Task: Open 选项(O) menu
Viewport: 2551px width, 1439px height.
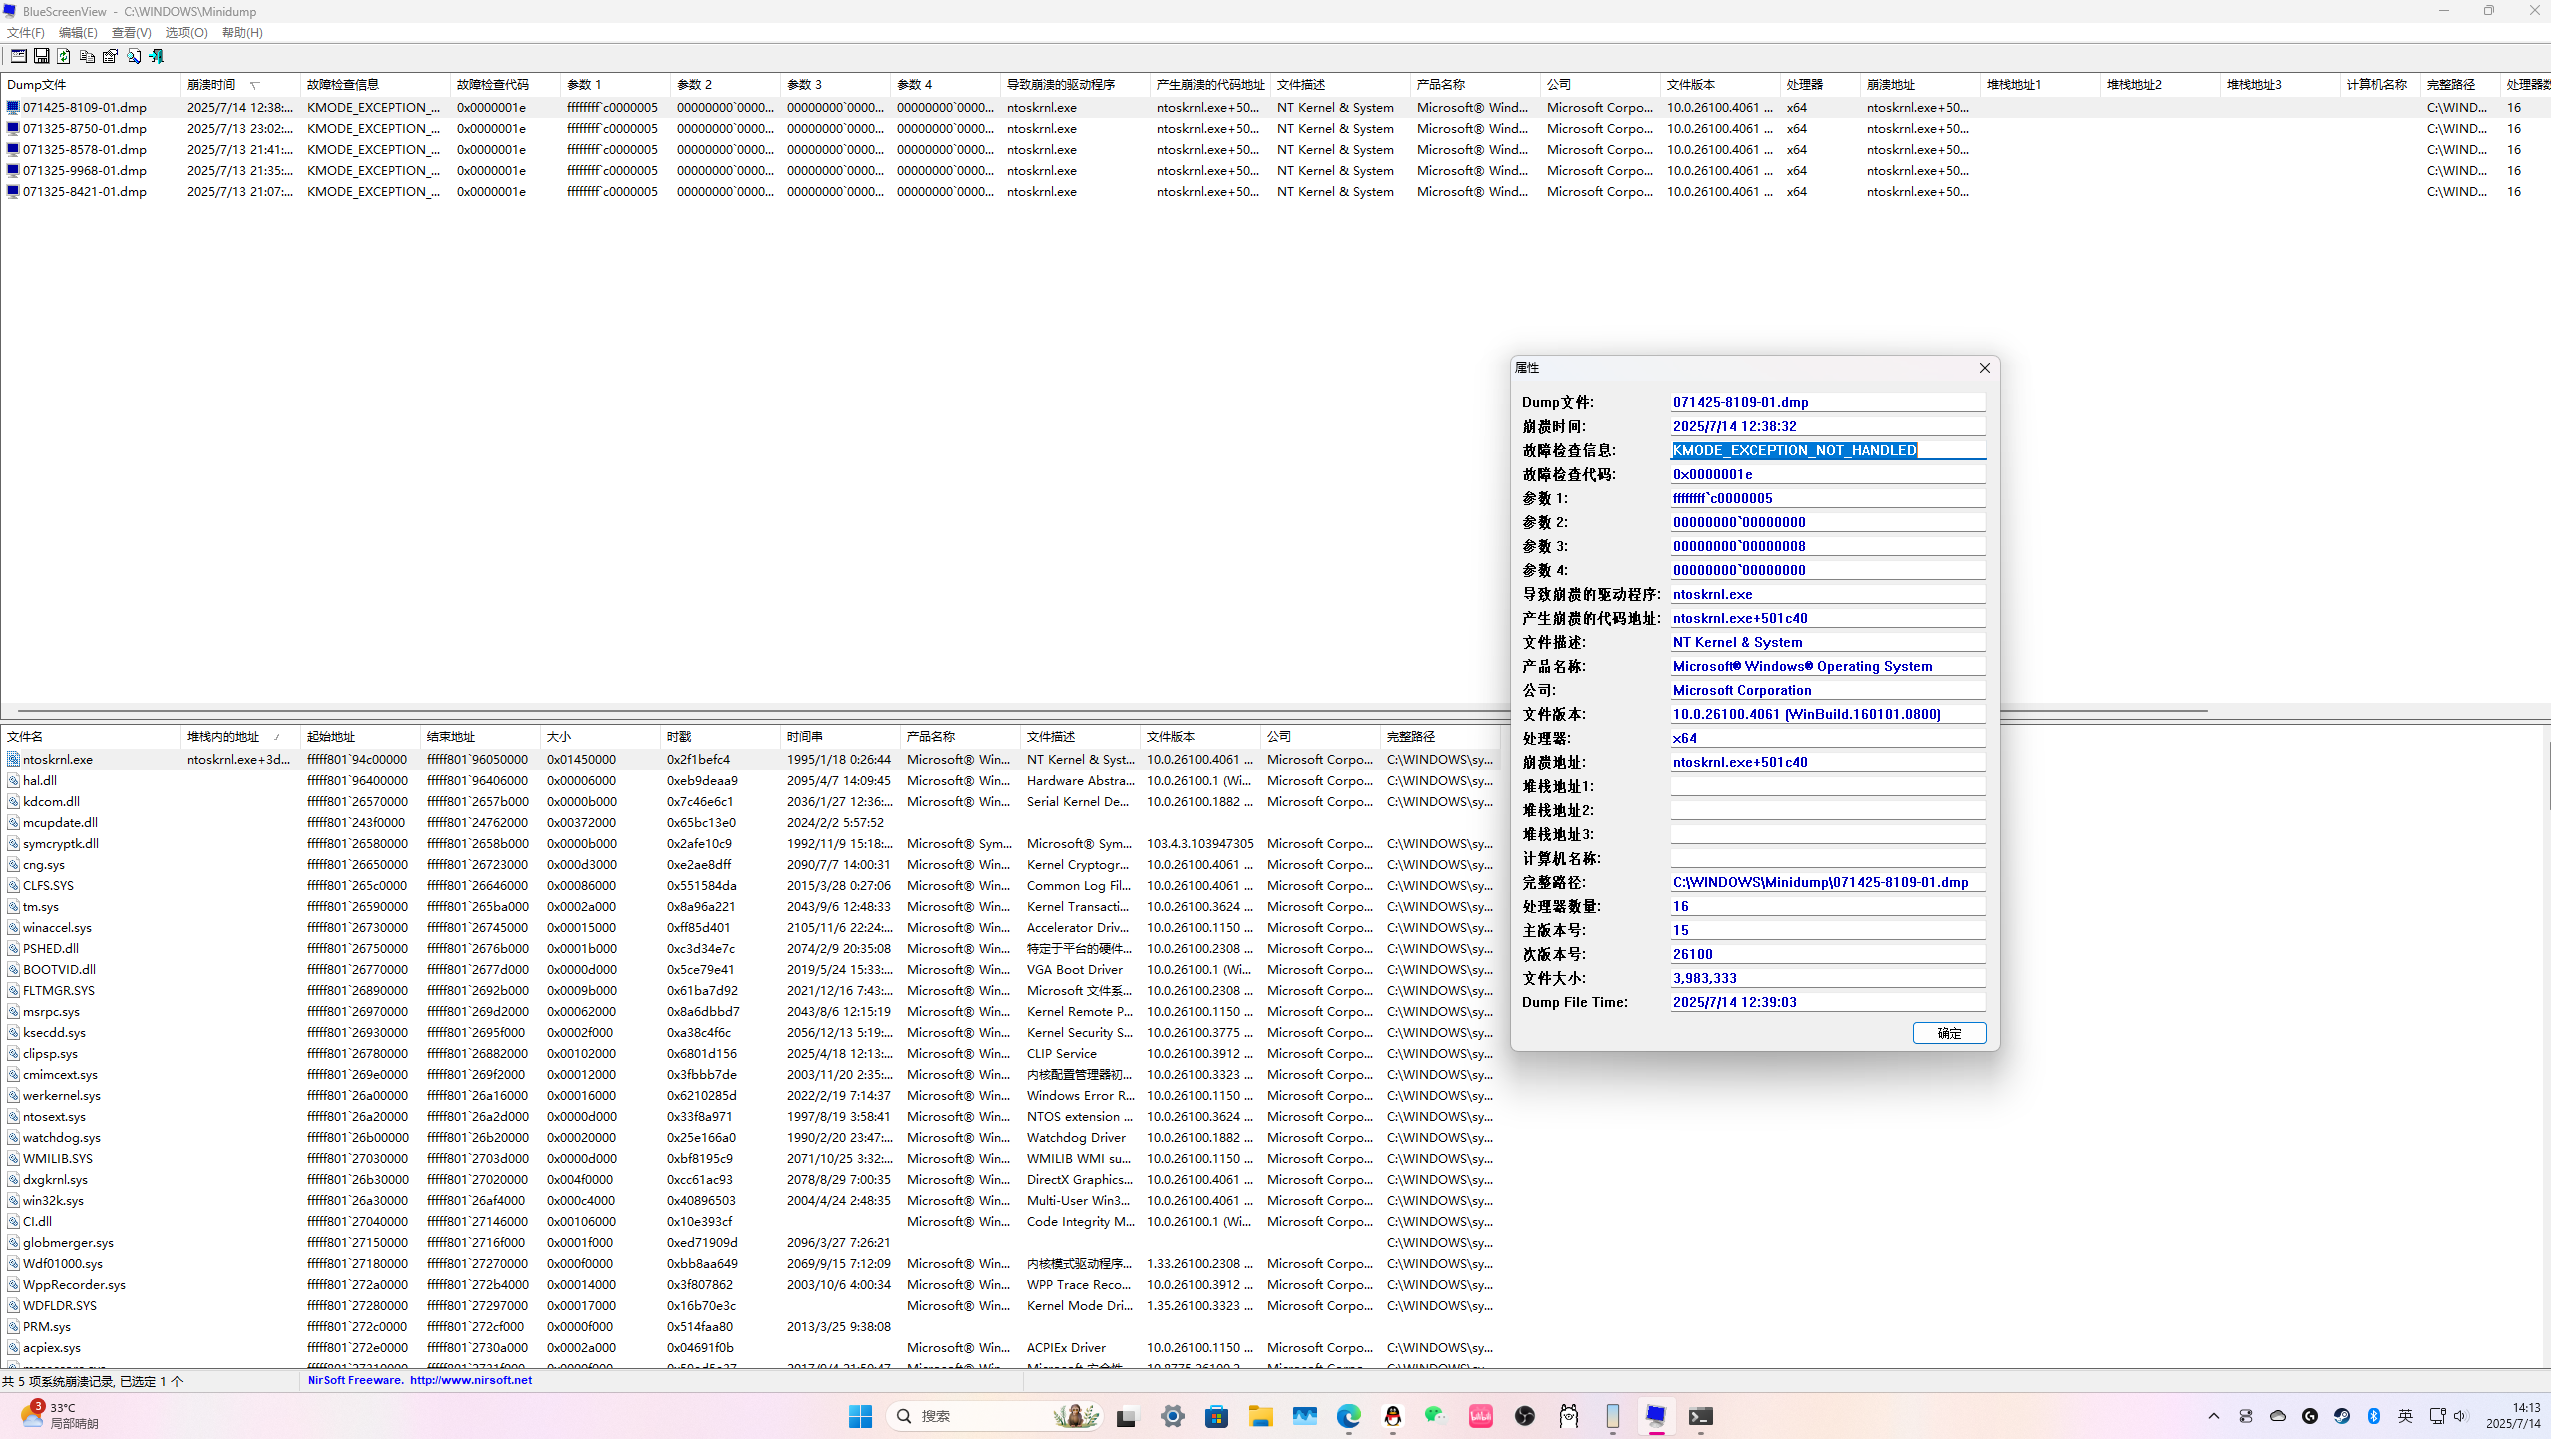Action: click(186, 33)
